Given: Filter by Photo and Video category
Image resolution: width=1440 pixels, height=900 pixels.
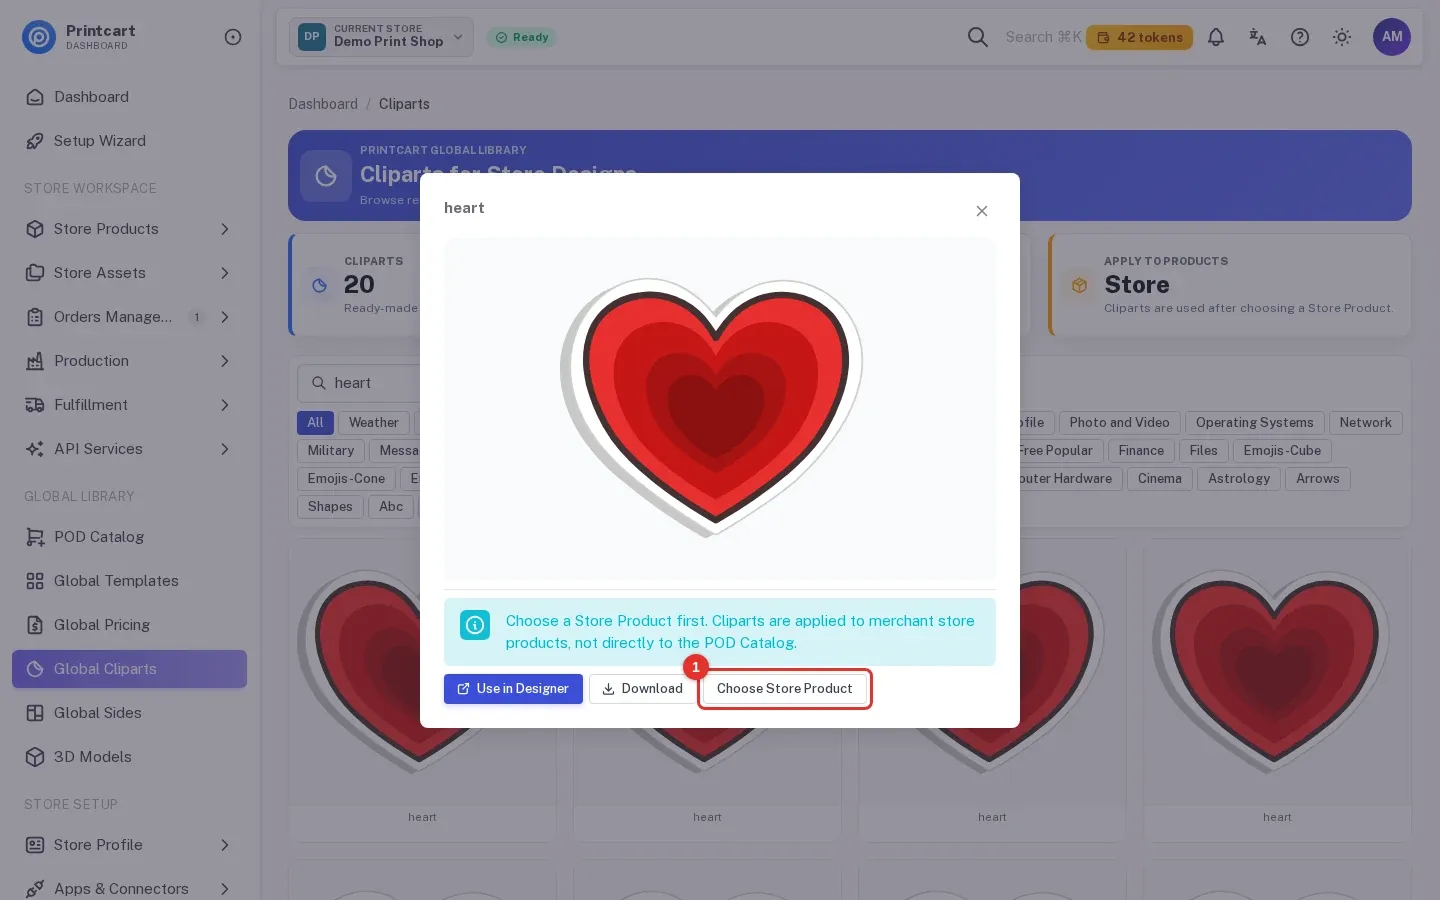Looking at the screenshot, I should coord(1119,423).
